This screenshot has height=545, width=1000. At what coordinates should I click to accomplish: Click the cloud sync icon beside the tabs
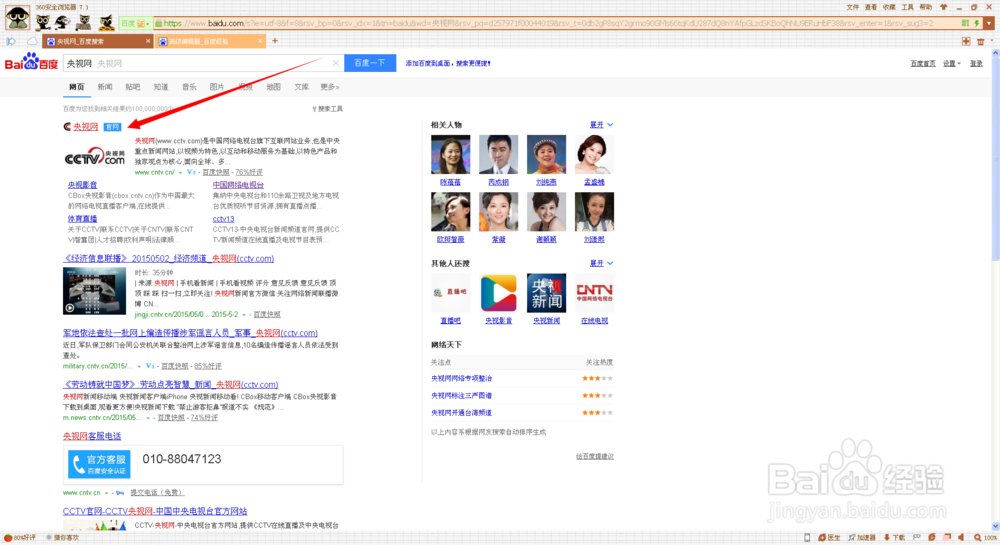[x=31, y=41]
